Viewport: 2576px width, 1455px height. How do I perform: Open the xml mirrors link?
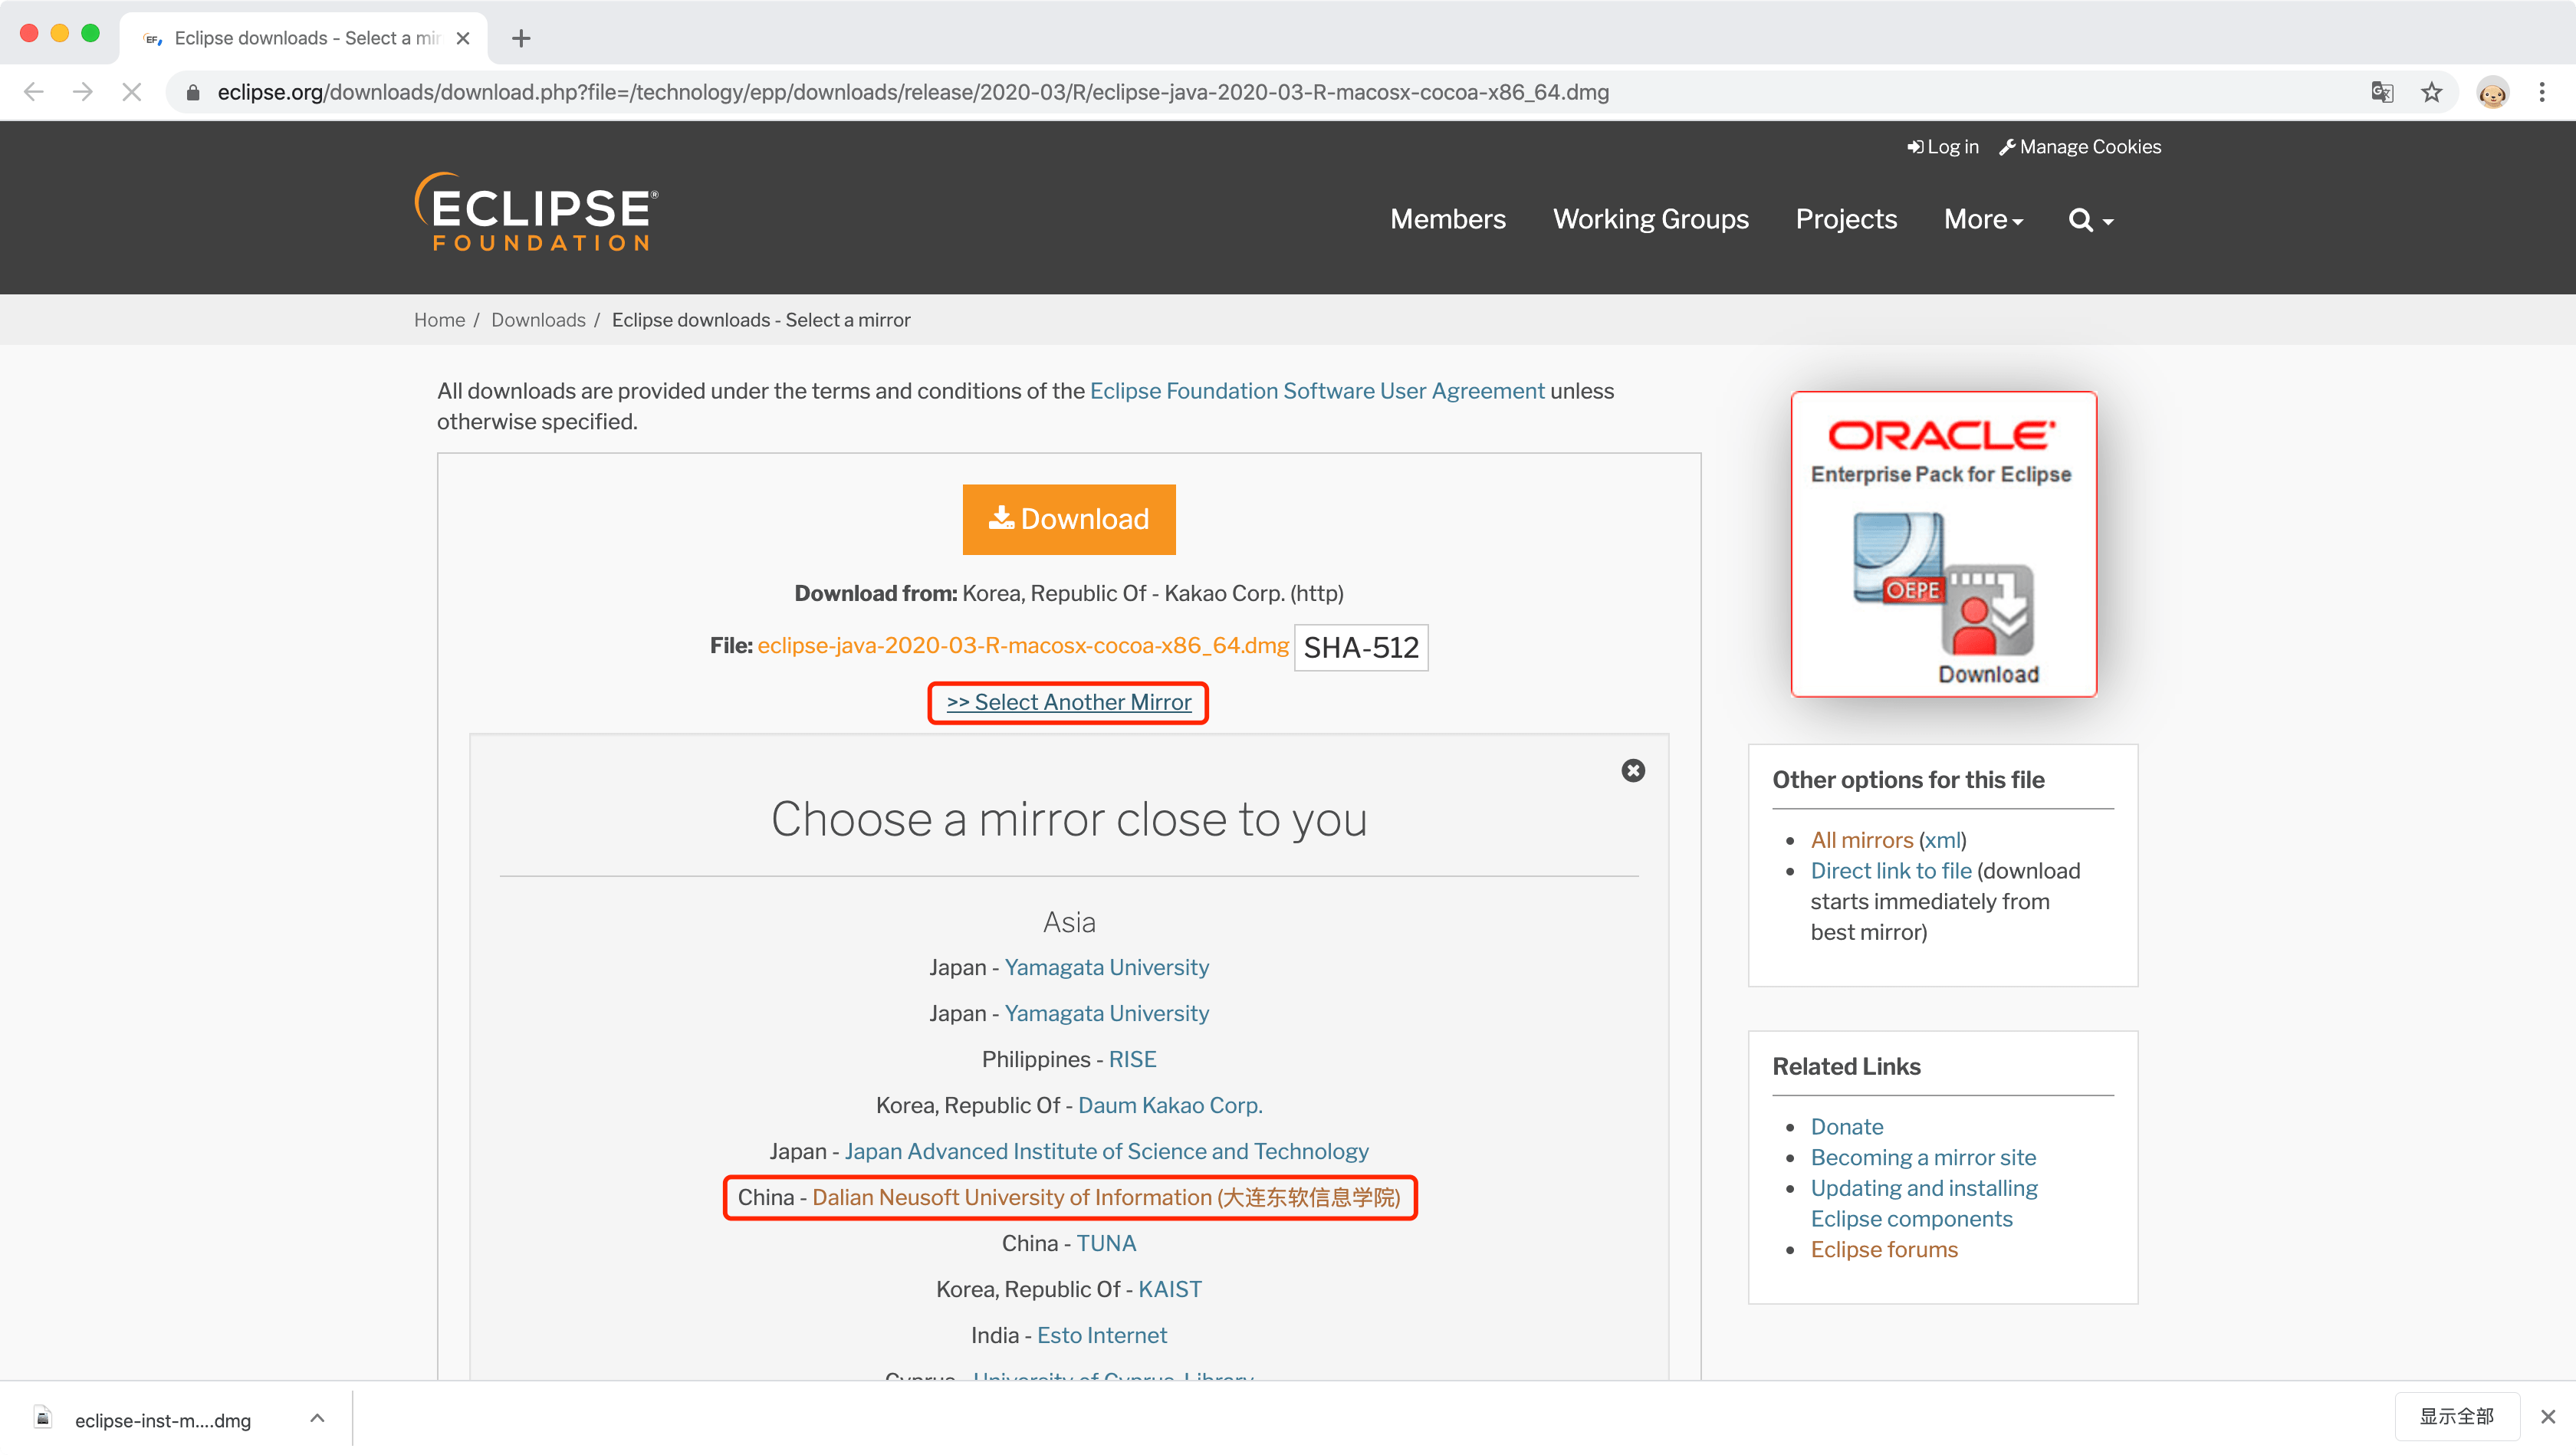pos(1942,840)
